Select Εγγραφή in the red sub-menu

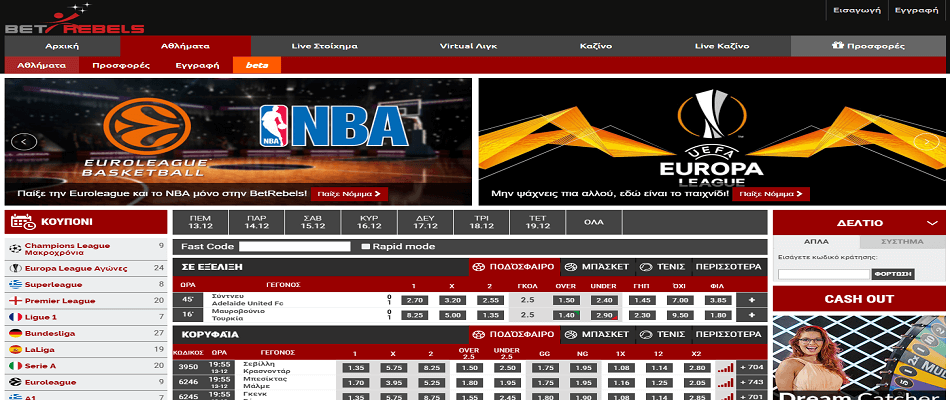click(198, 65)
